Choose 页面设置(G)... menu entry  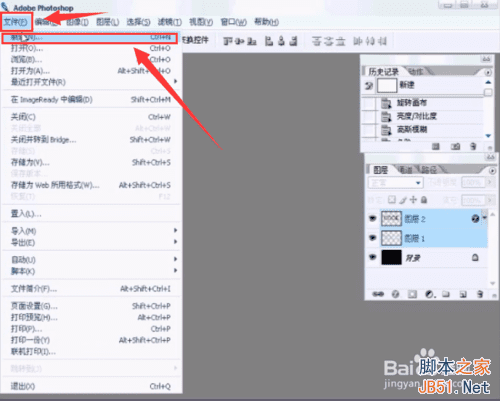pos(91,306)
